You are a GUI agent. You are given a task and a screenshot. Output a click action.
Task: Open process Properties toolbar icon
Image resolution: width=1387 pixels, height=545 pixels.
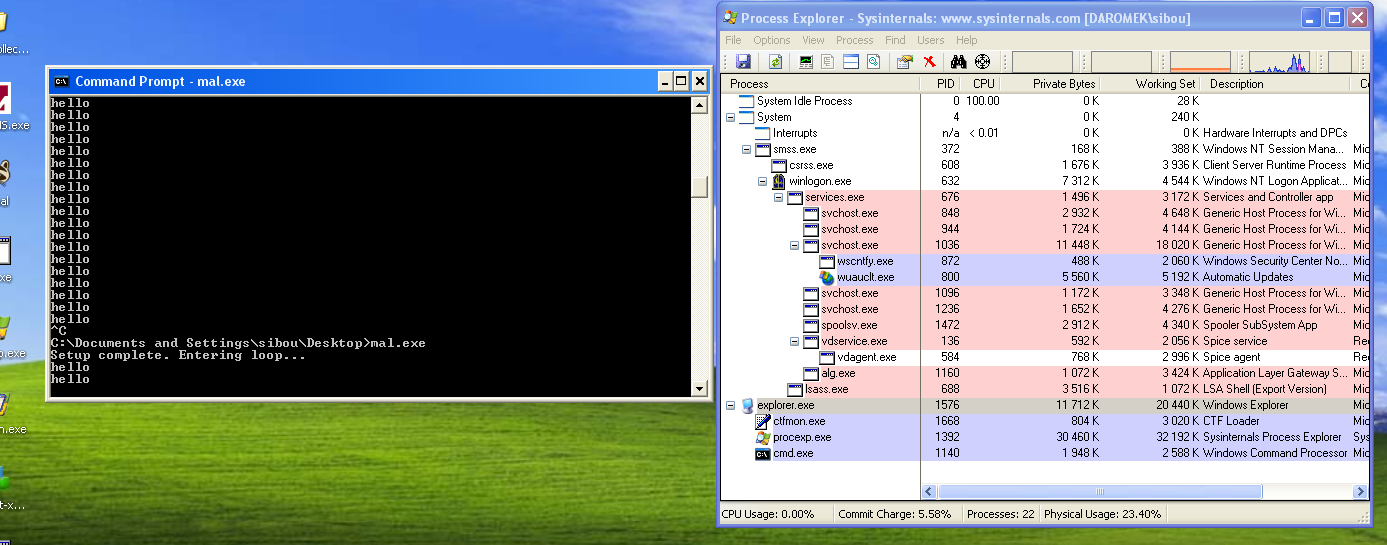tap(904, 62)
